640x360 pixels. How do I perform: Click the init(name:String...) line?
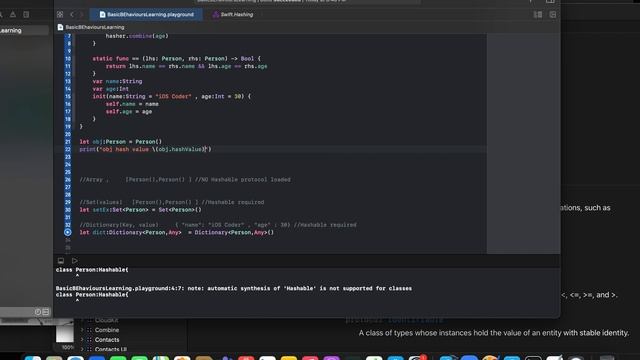click(x=171, y=96)
